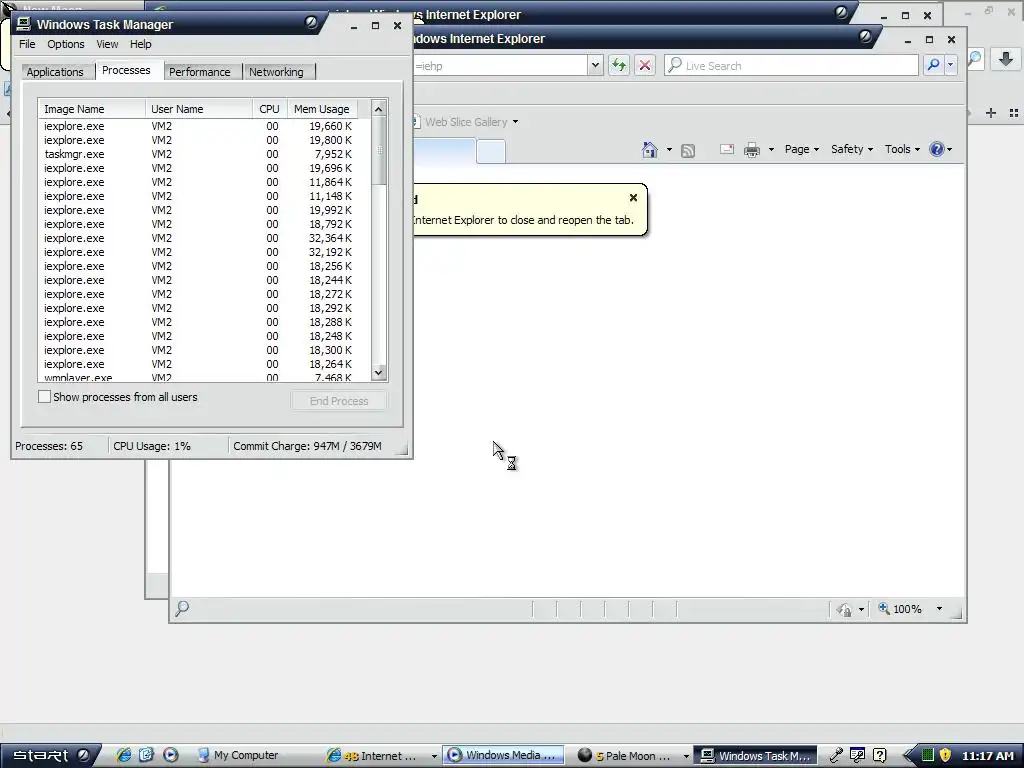Open the Safety dropdown menu

click(x=852, y=150)
